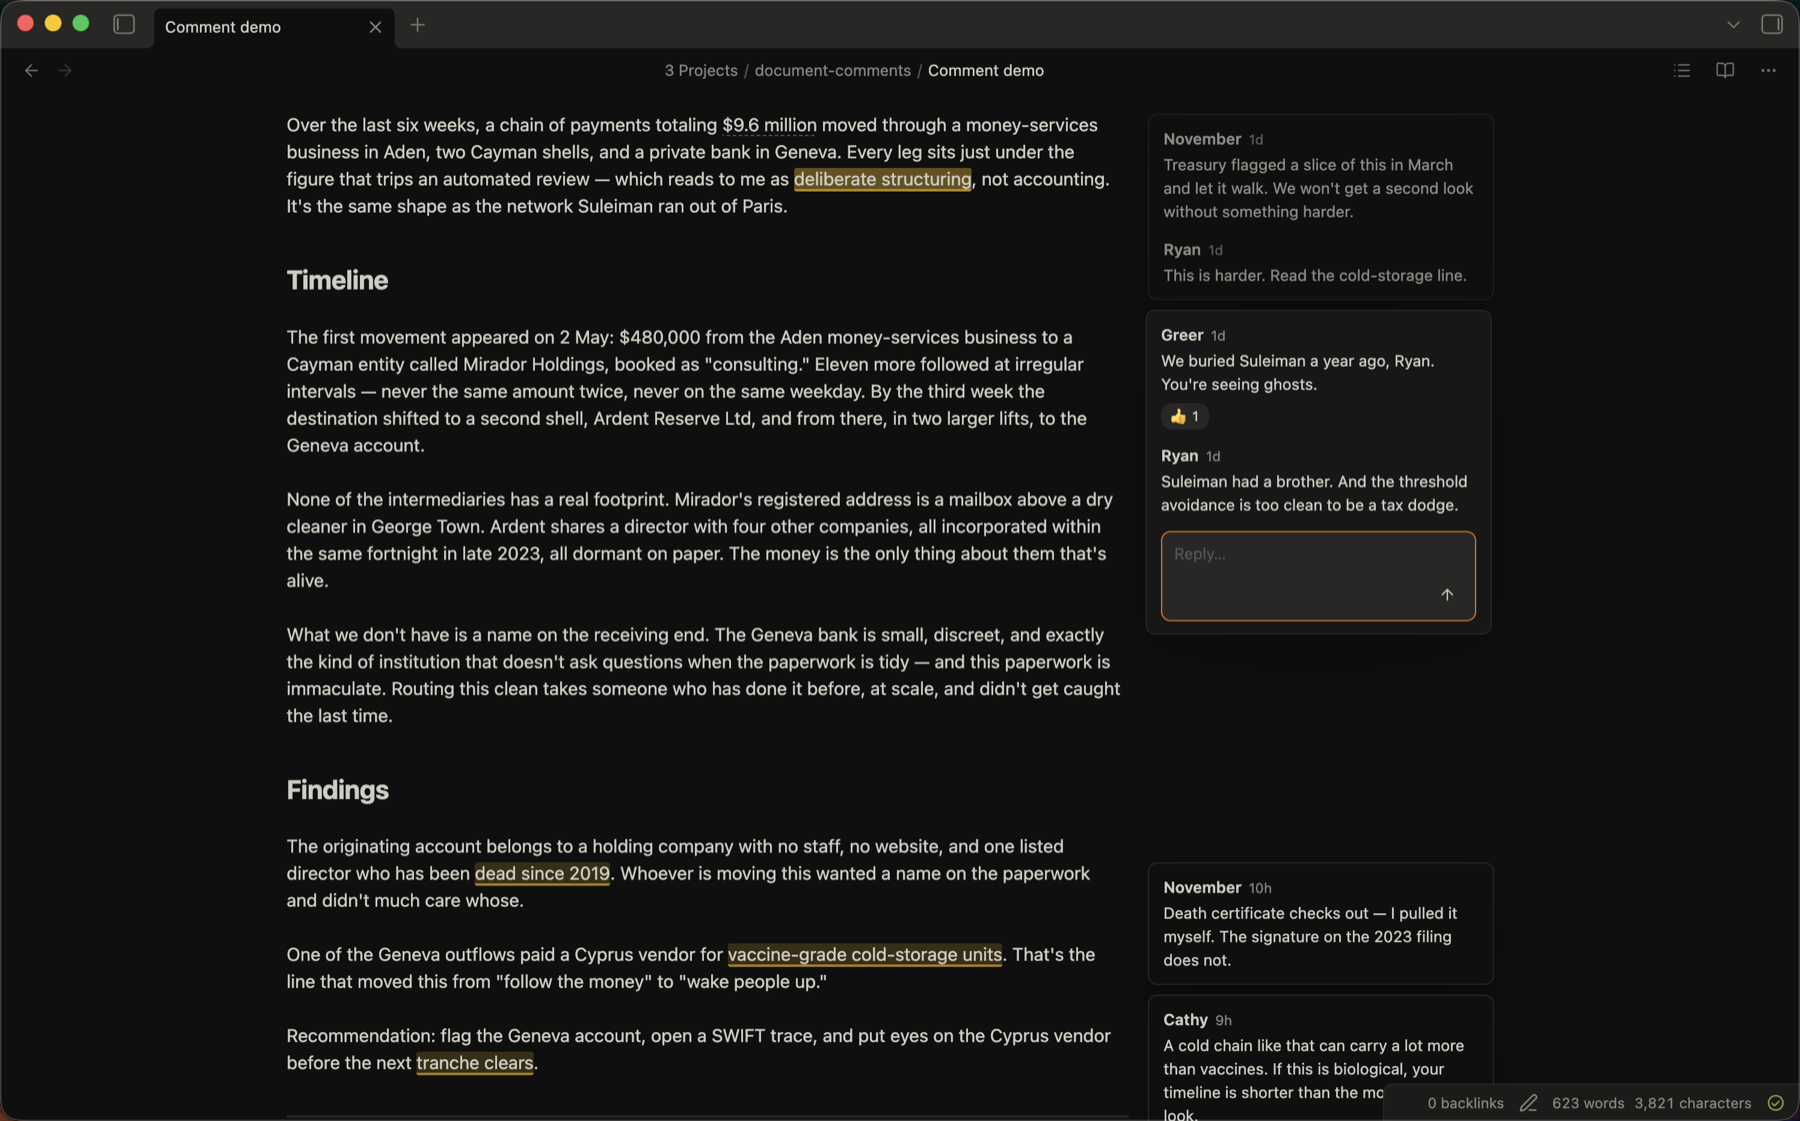
Task: Click the thumbs-up reaction on Greer's comment
Action: pyautogui.click(x=1185, y=416)
